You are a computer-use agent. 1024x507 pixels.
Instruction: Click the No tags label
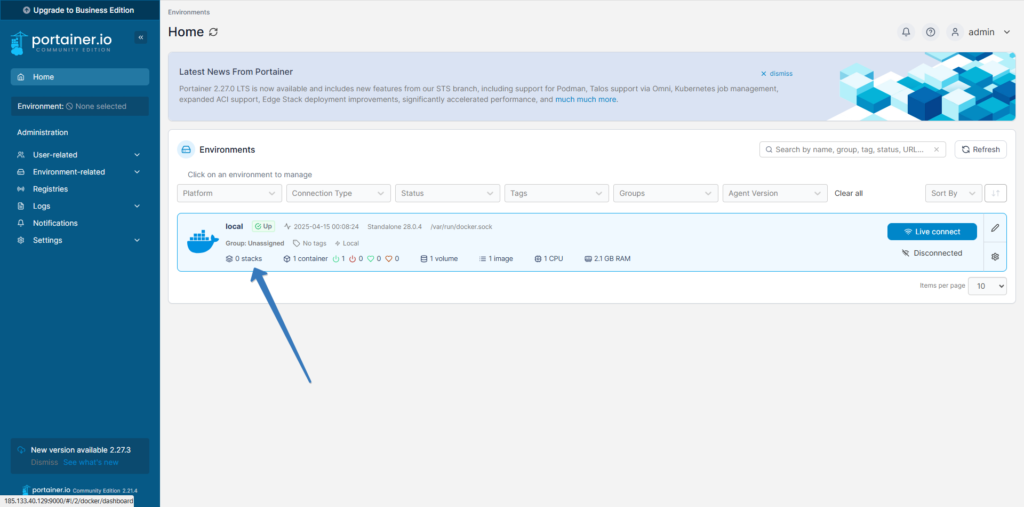310,243
